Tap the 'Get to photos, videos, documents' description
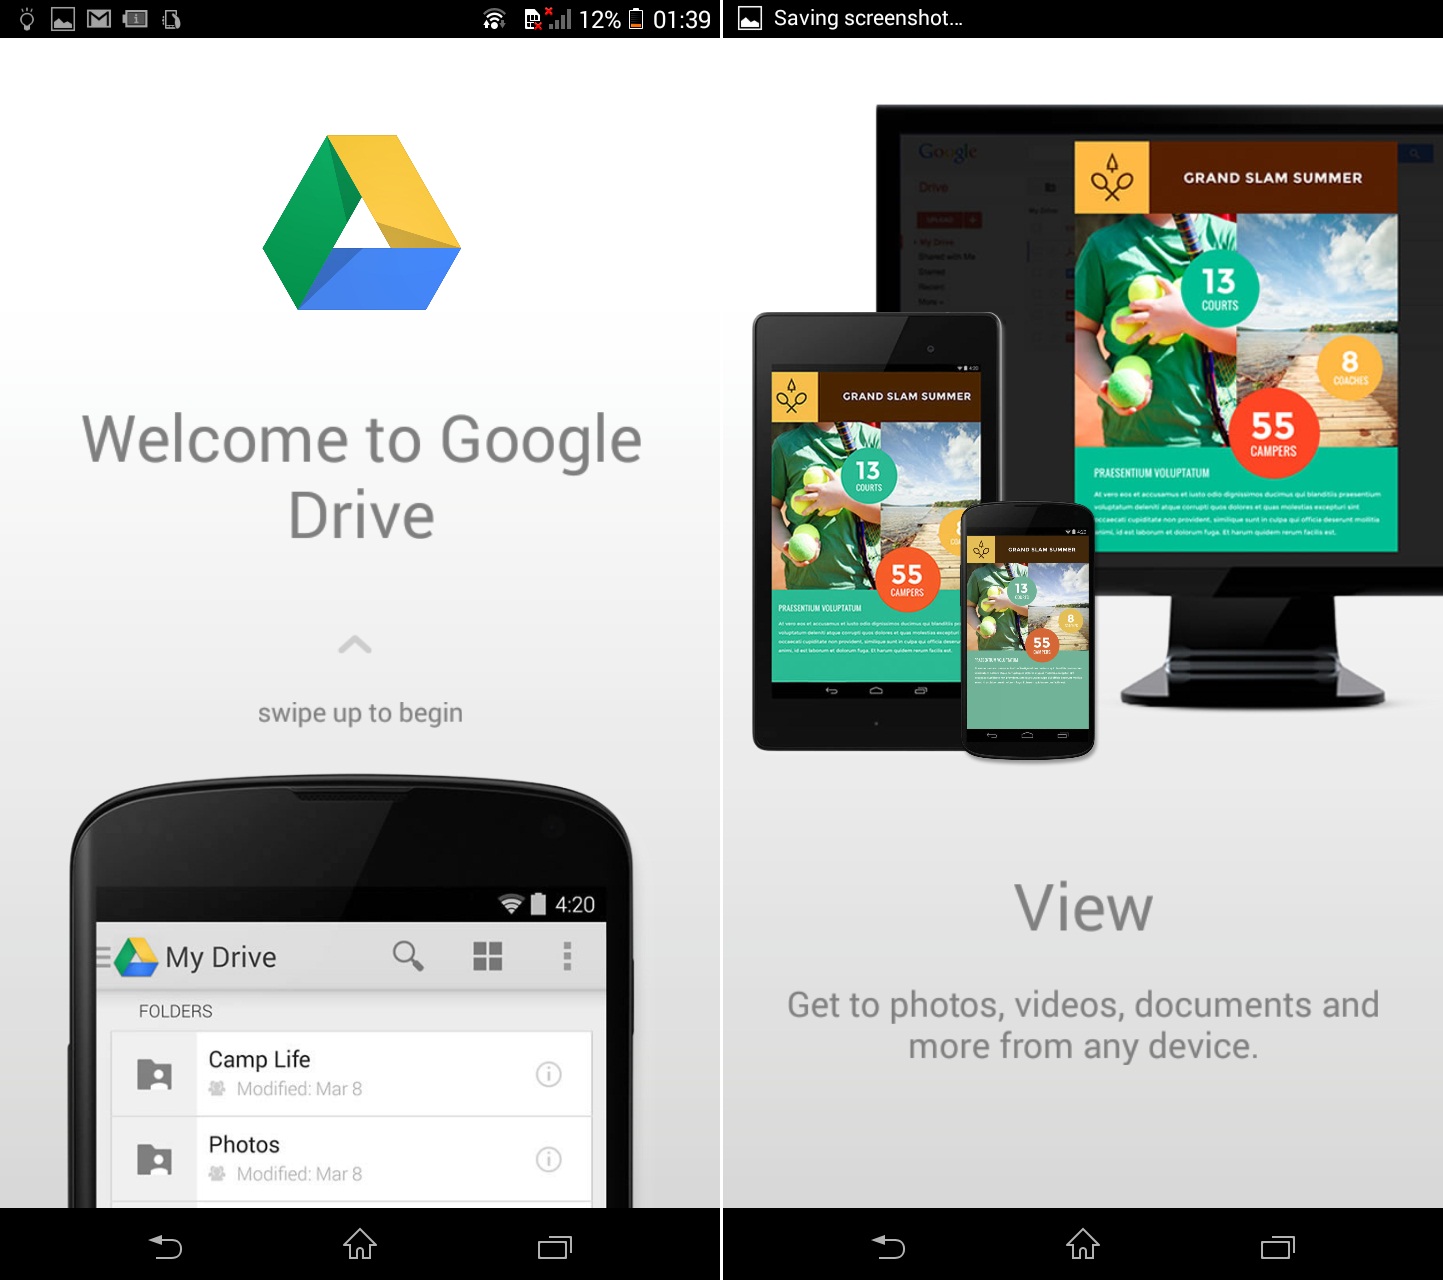Viewport: 1443px width, 1280px height. 1083,1025
